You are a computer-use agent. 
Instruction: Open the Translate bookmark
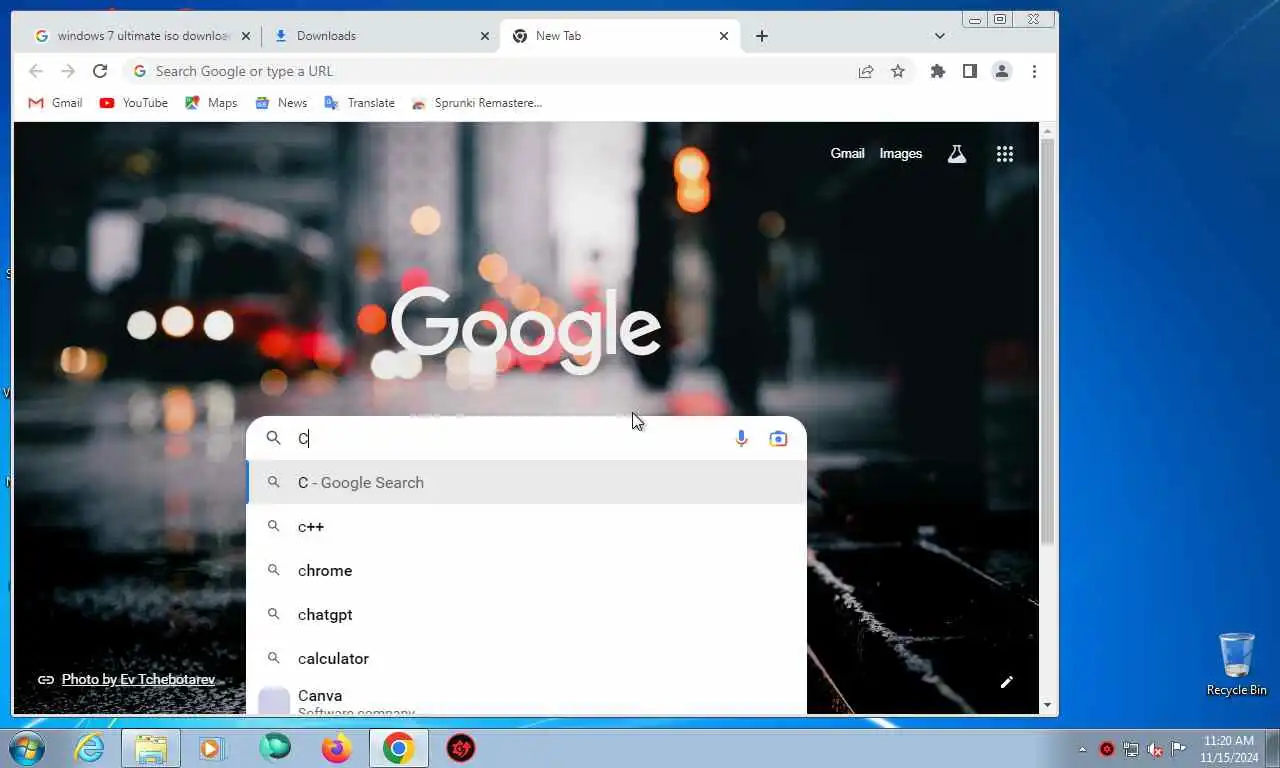[x=360, y=103]
